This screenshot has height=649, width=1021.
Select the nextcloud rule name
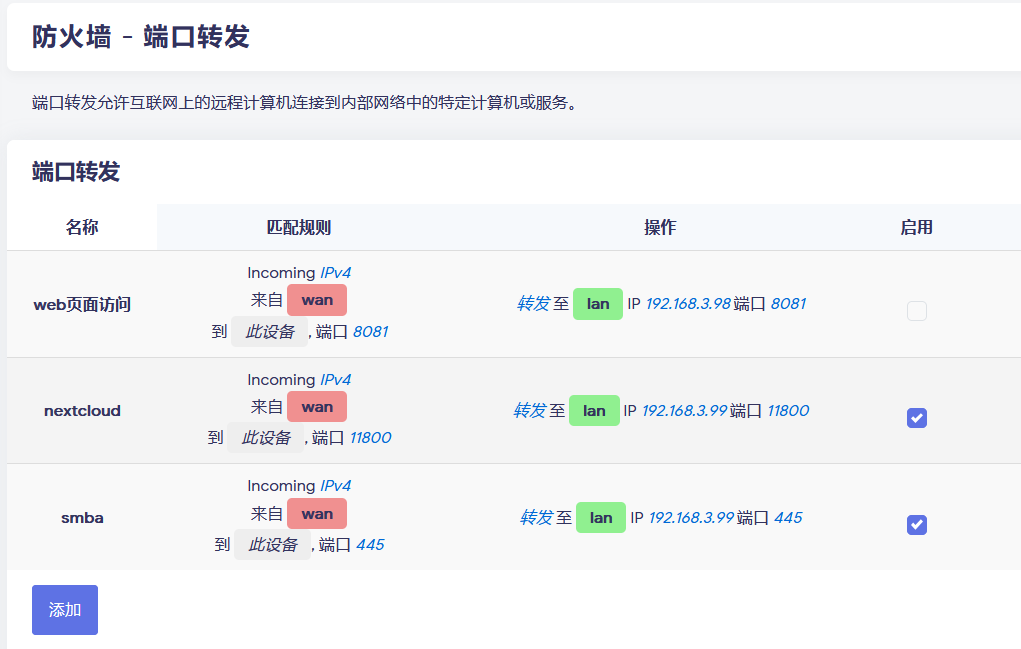pyautogui.click(x=82, y=411)
